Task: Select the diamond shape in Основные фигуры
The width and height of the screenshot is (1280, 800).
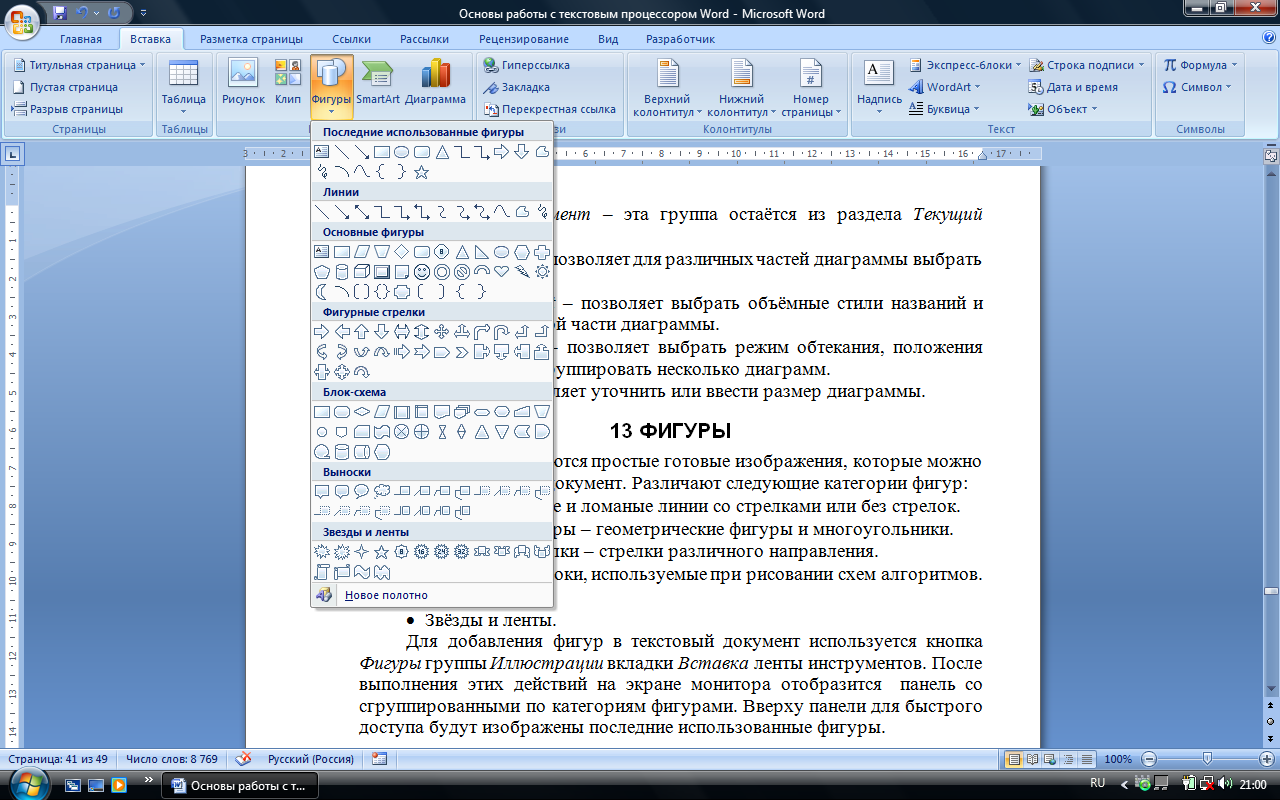Action: (x=401, y=252)
